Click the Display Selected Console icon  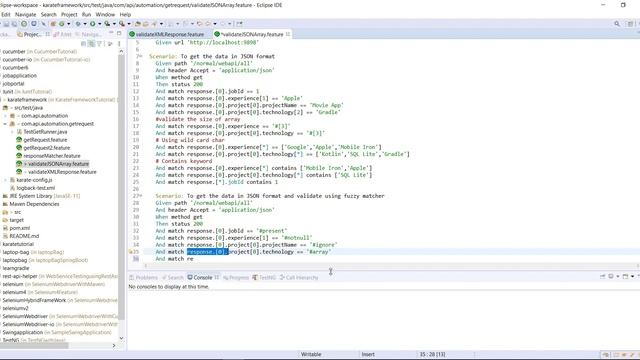click(611, 276)
